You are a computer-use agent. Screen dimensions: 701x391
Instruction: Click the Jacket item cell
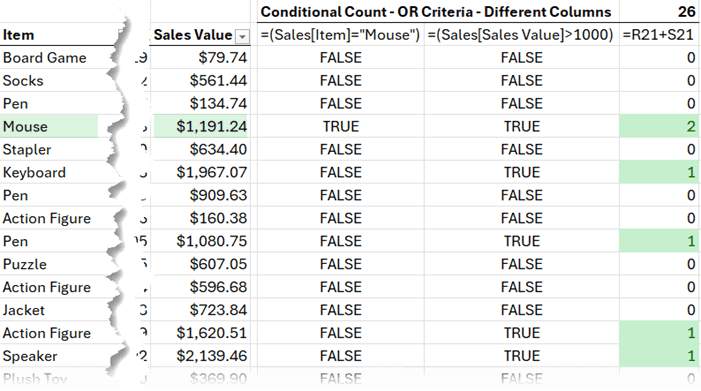(56, 310)
